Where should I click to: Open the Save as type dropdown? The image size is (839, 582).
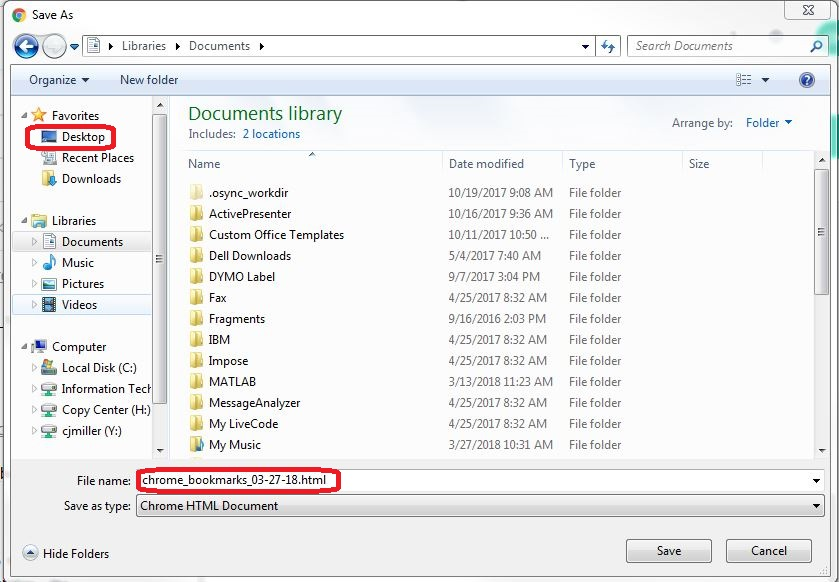[478, 505]
